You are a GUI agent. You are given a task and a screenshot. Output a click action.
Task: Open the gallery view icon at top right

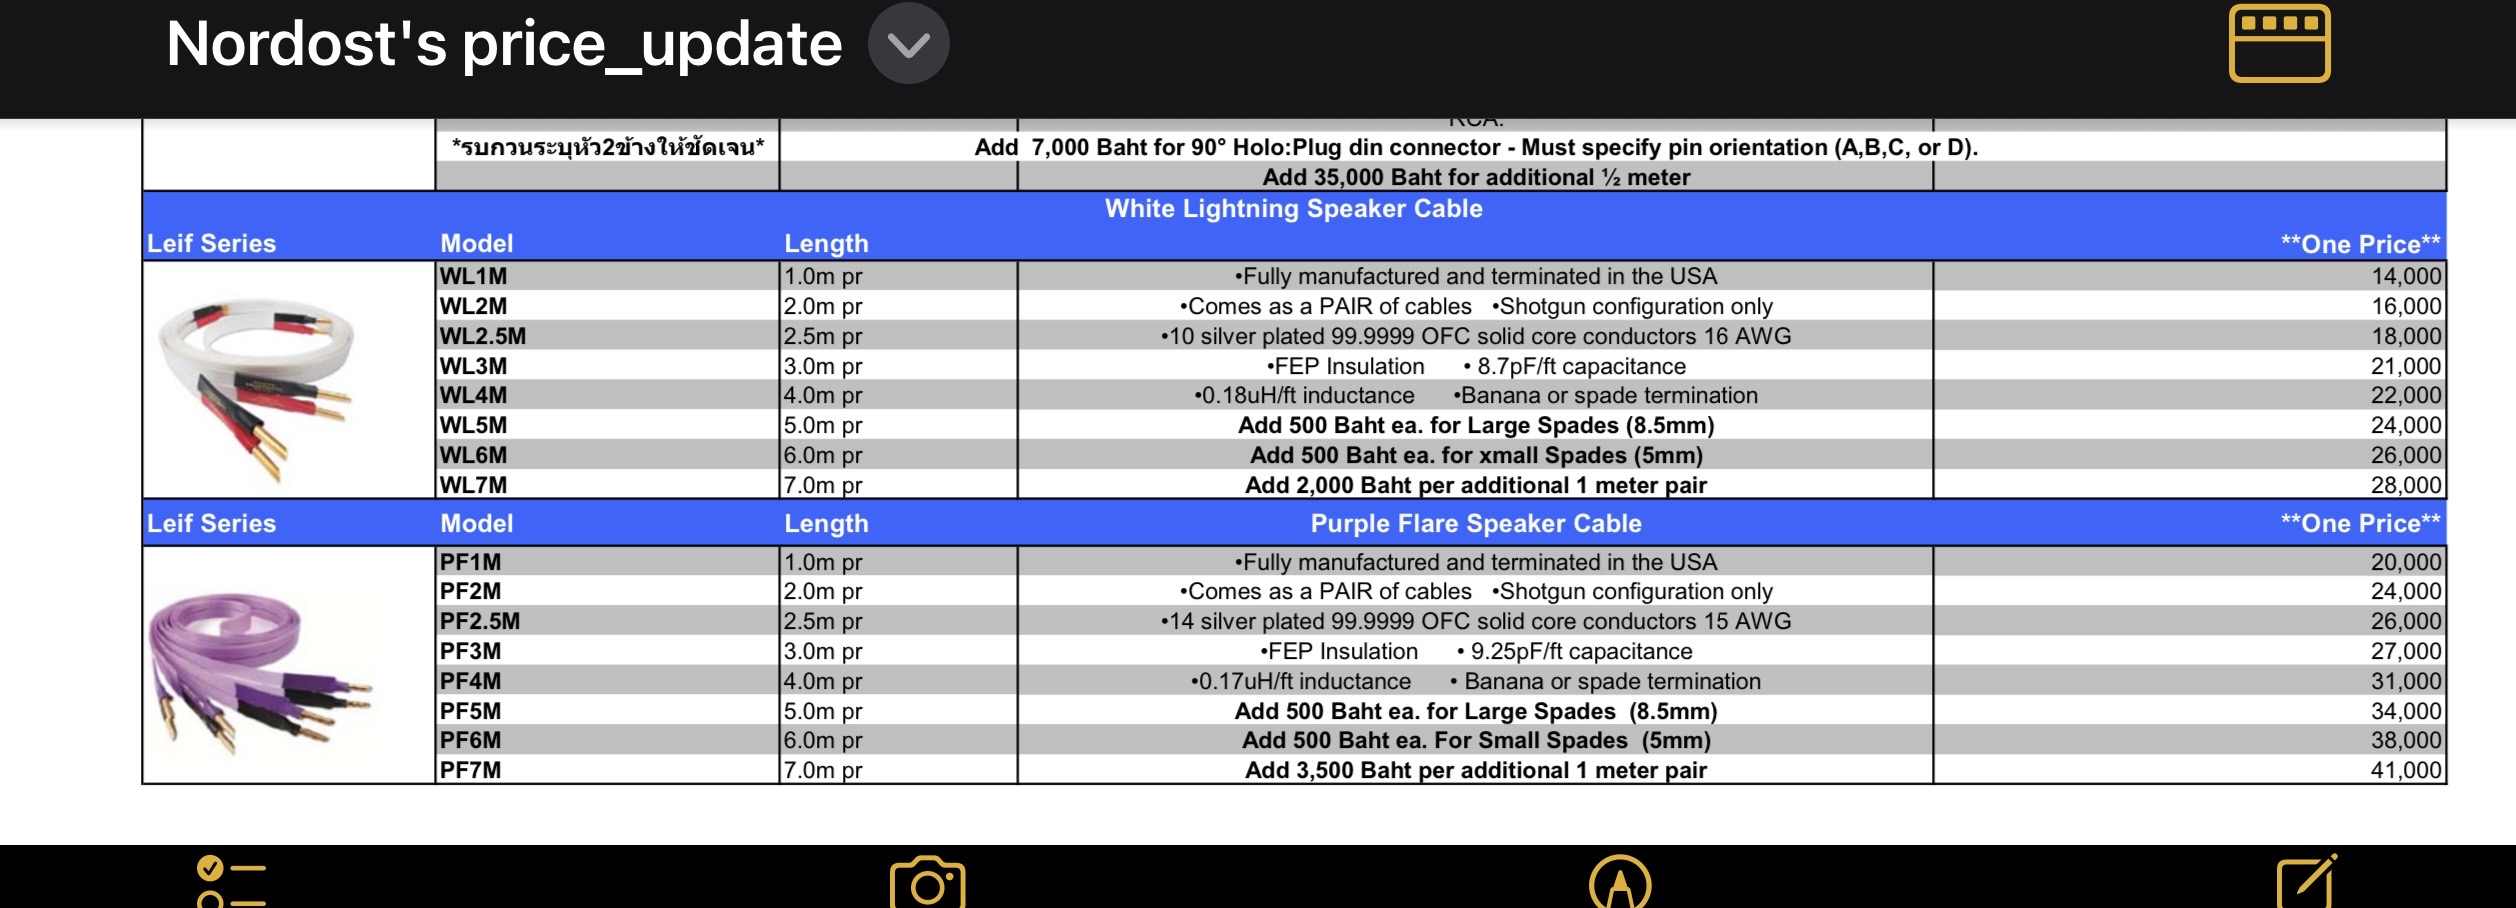click(2279, 43)
